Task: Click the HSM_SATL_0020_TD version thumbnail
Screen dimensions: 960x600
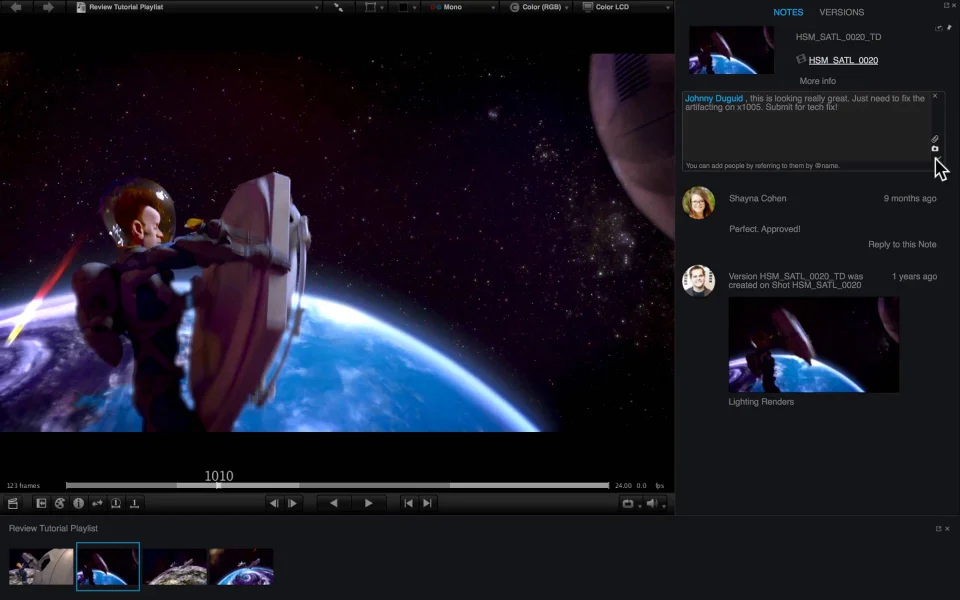Action: point(731,50)
